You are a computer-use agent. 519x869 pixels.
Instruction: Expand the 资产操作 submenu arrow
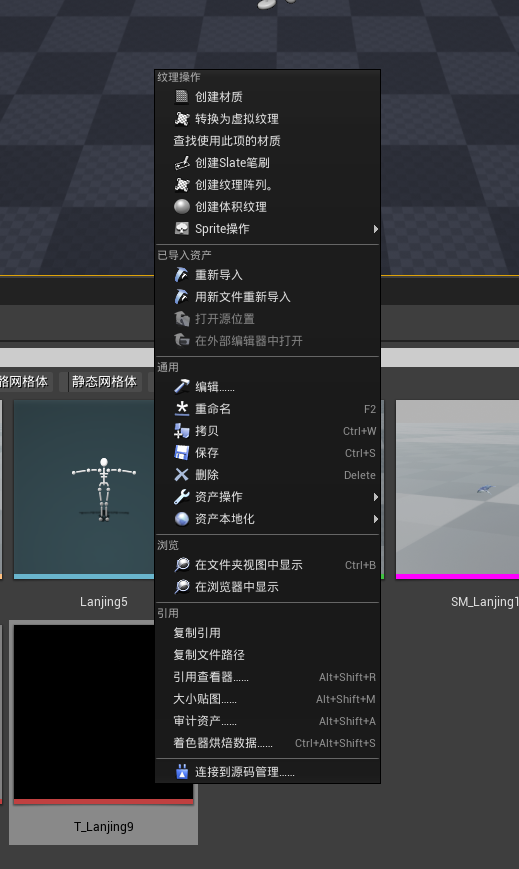375,497
